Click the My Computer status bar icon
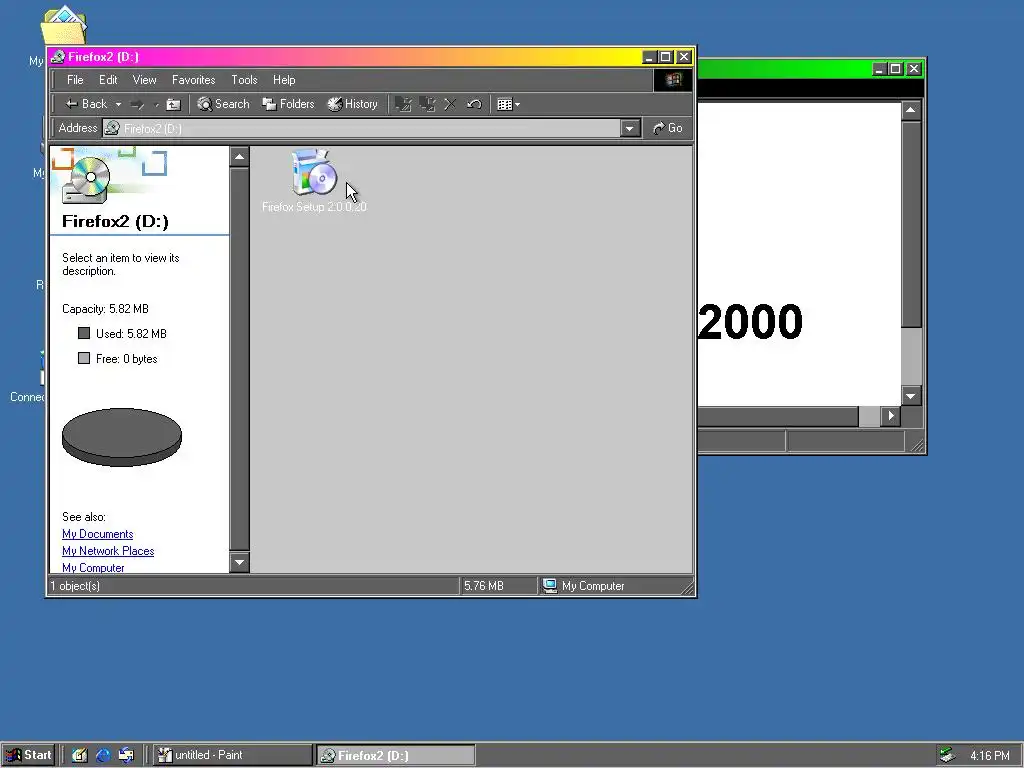 tap(550, 586)
